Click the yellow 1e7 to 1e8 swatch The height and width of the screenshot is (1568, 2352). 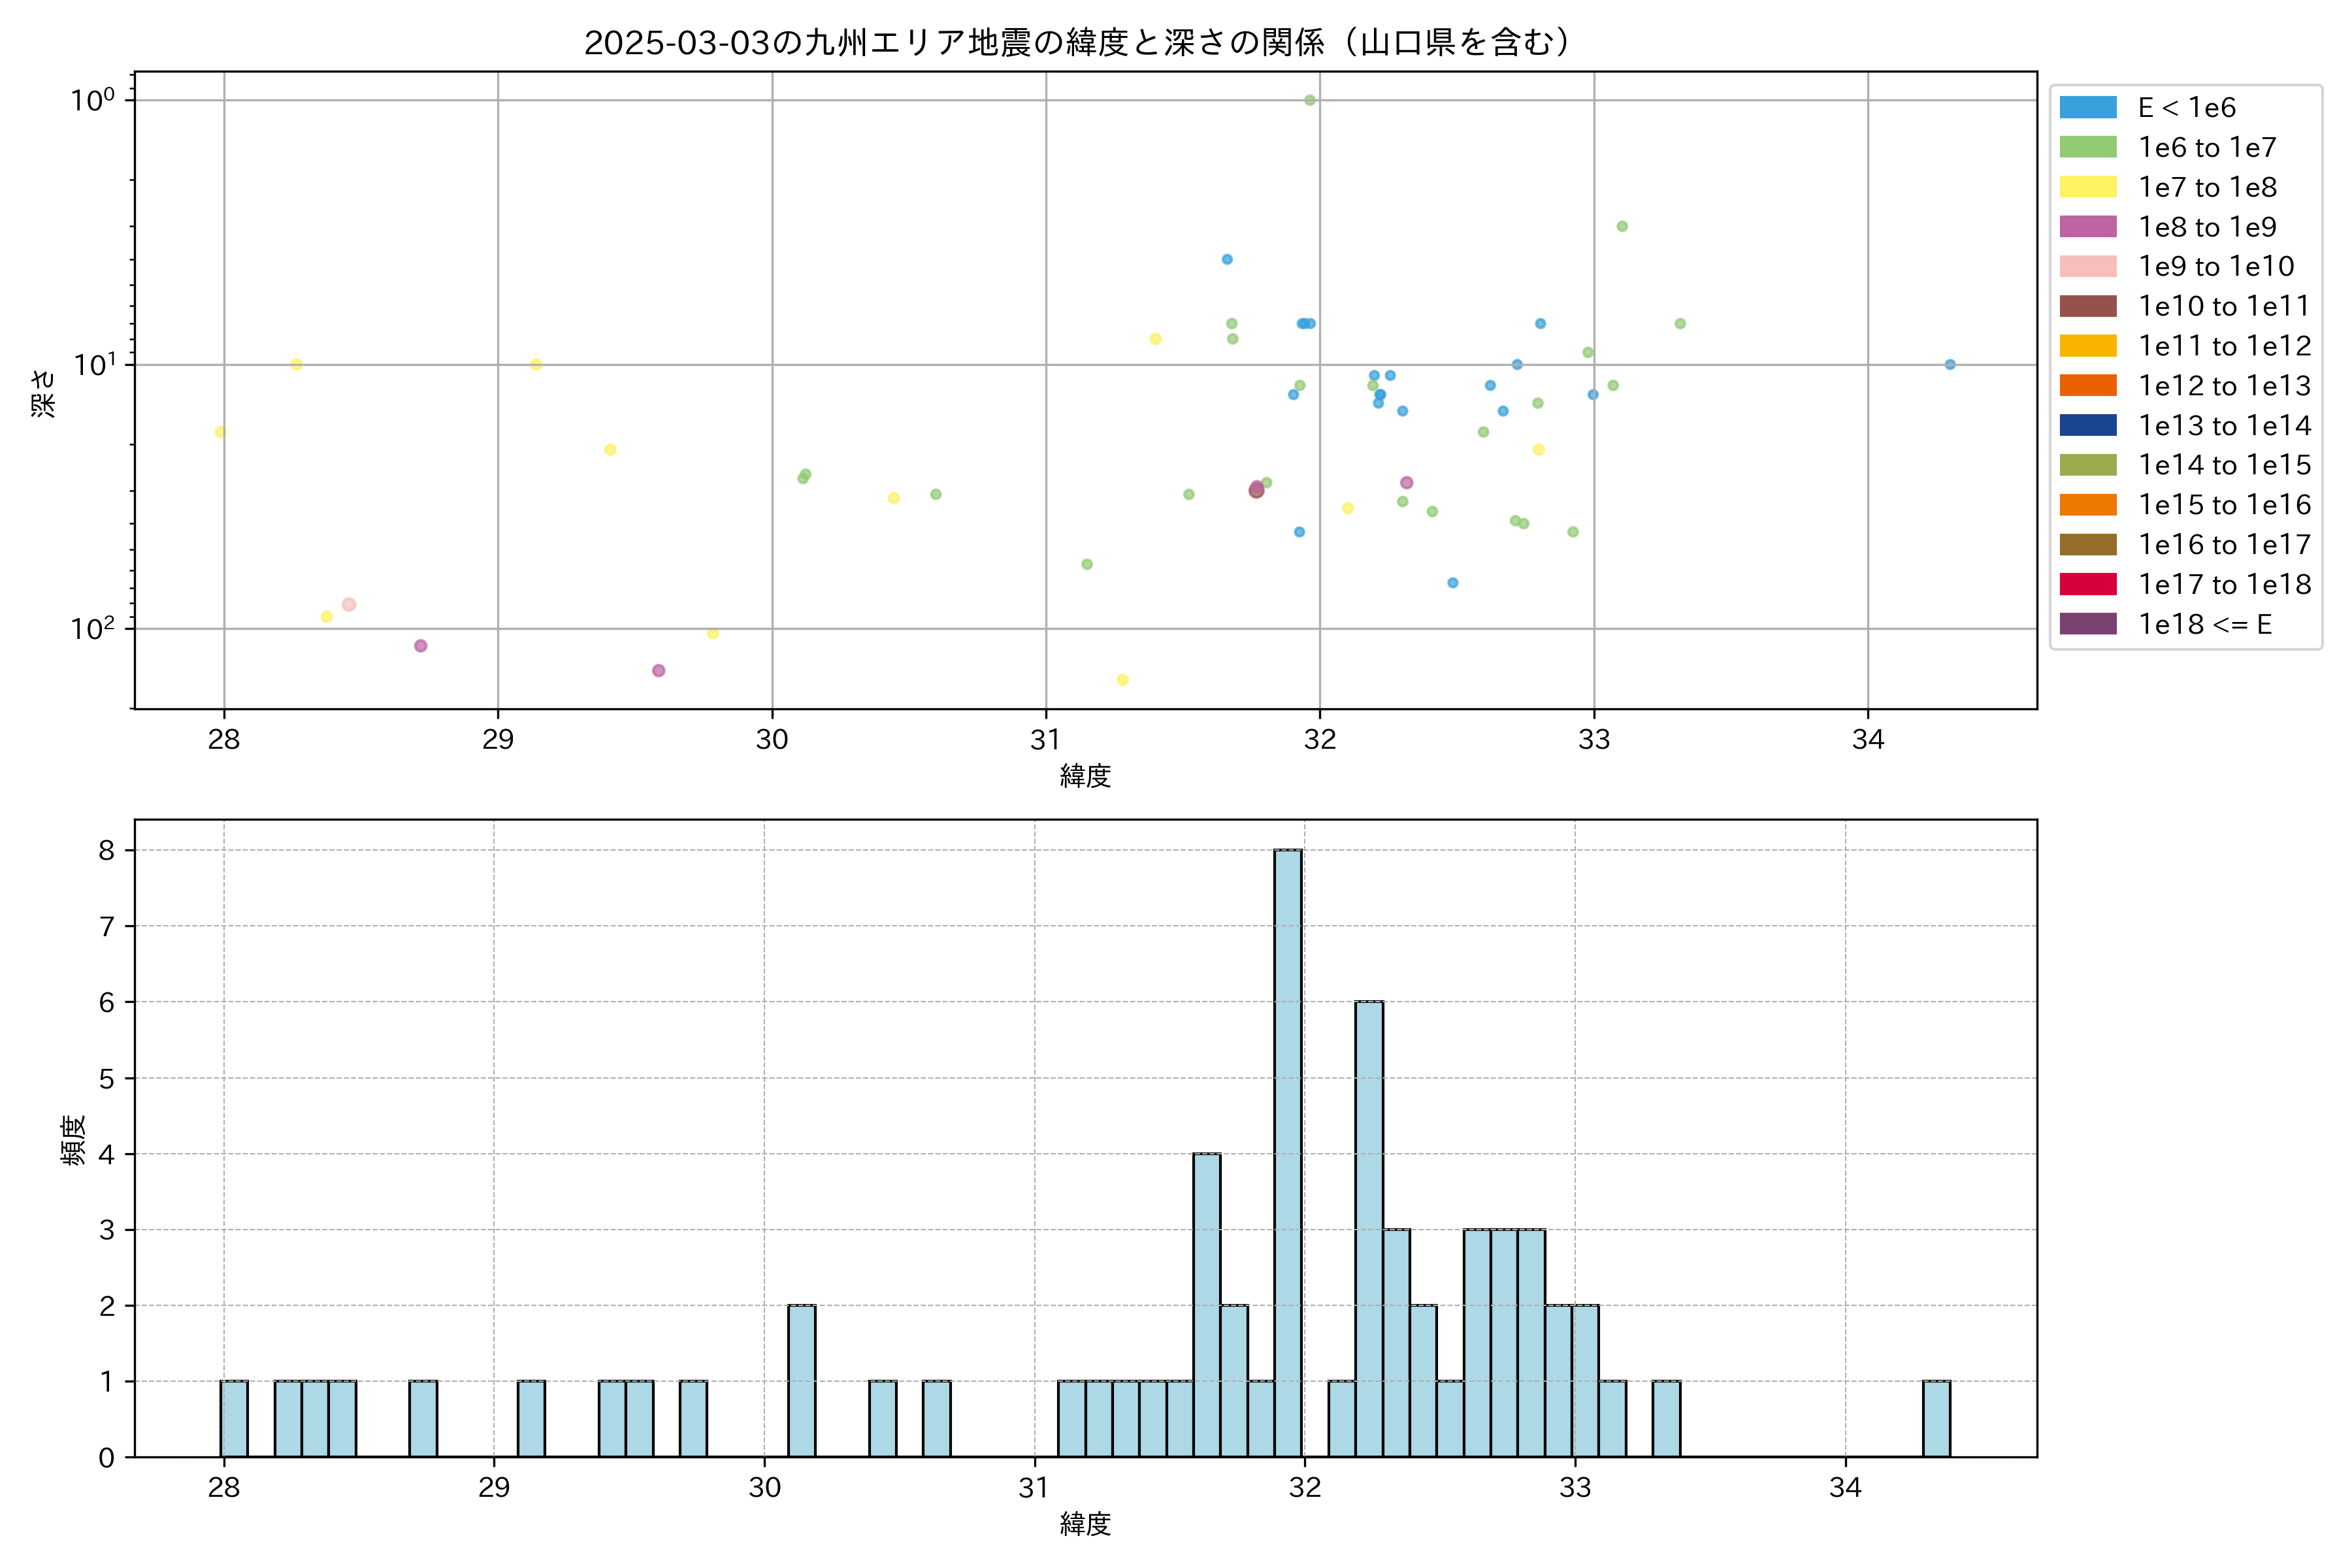pyautogui.click(x=2087, y=187)
